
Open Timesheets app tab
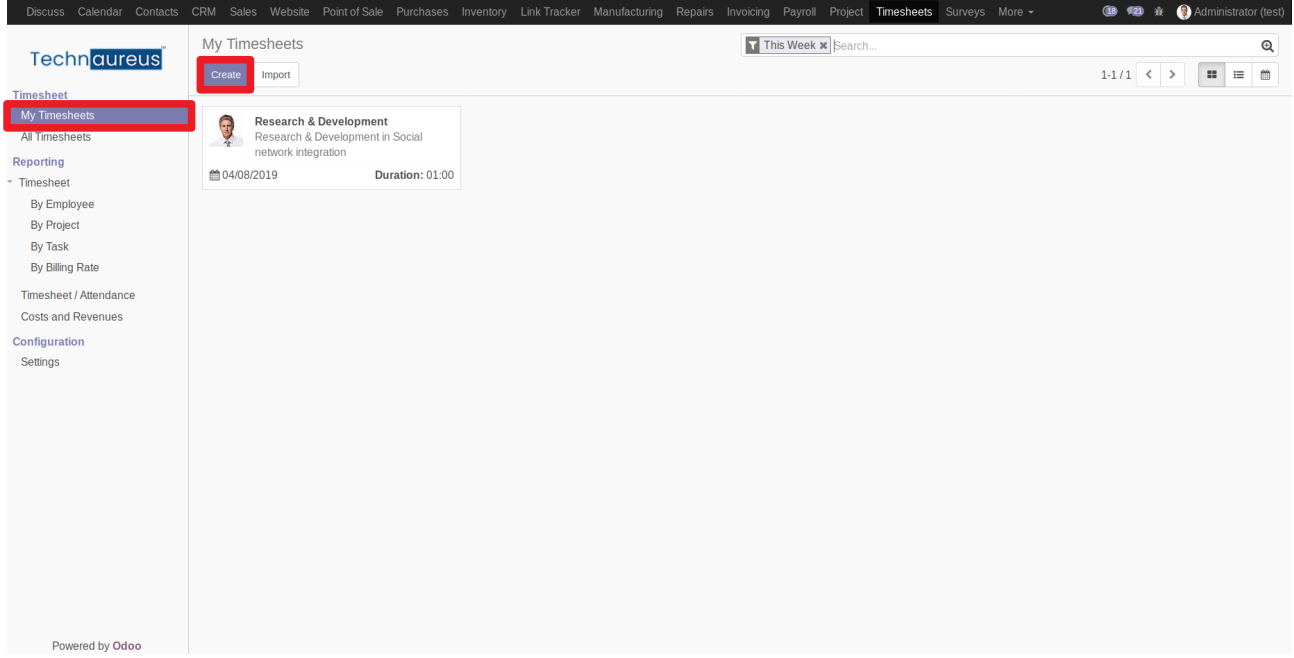tap(904, 12)
